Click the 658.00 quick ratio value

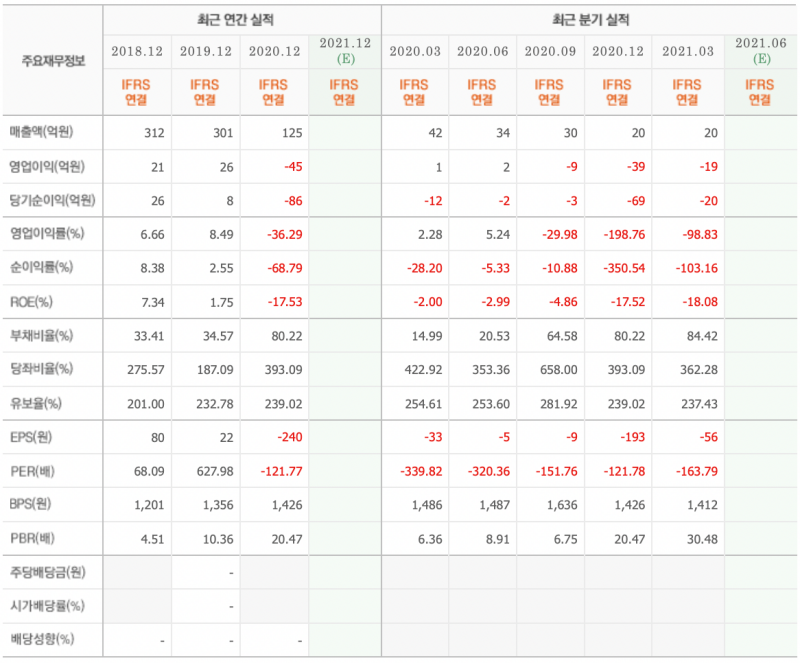click(x=559, y=370)
